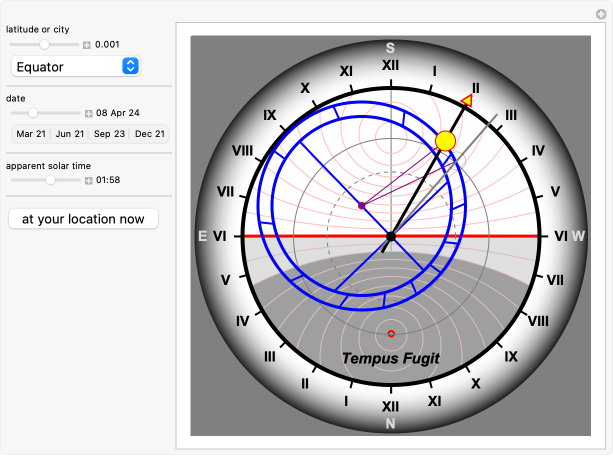Set the date to Dec 21
The height and width of the screenshot is (456, 613).
149,134
